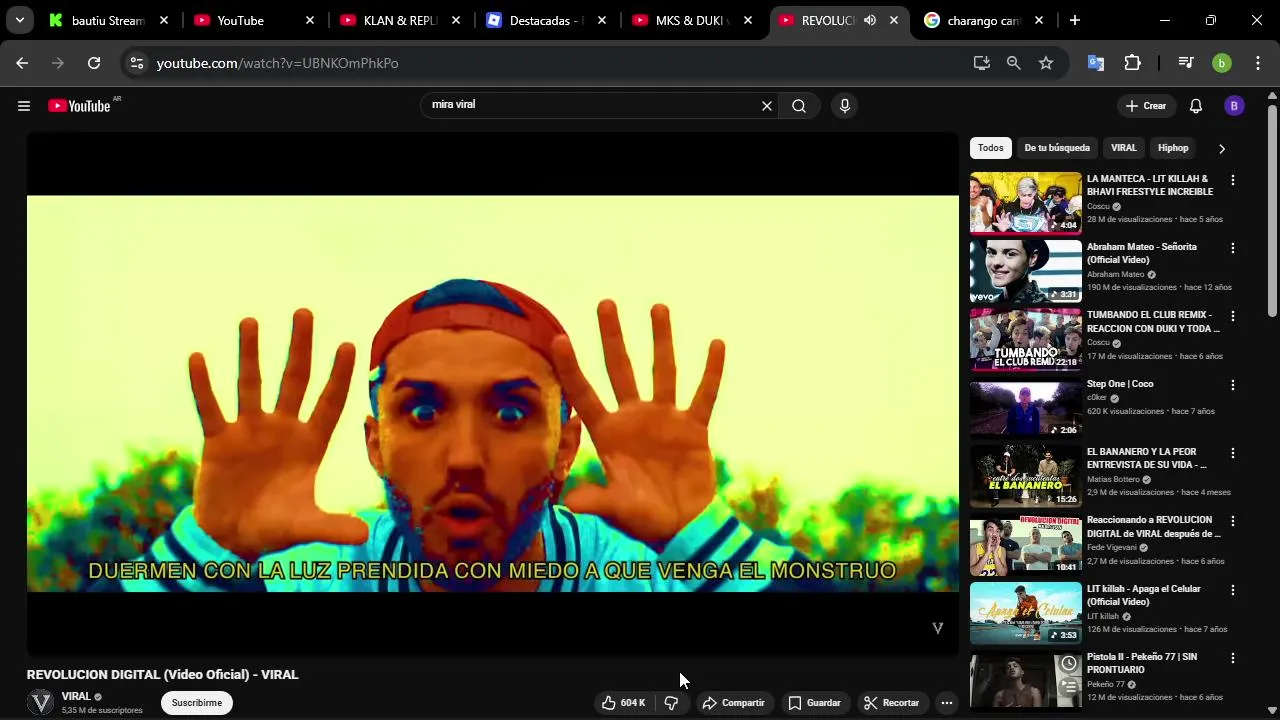Start voice search with microphone

click(x=845, y=106)
